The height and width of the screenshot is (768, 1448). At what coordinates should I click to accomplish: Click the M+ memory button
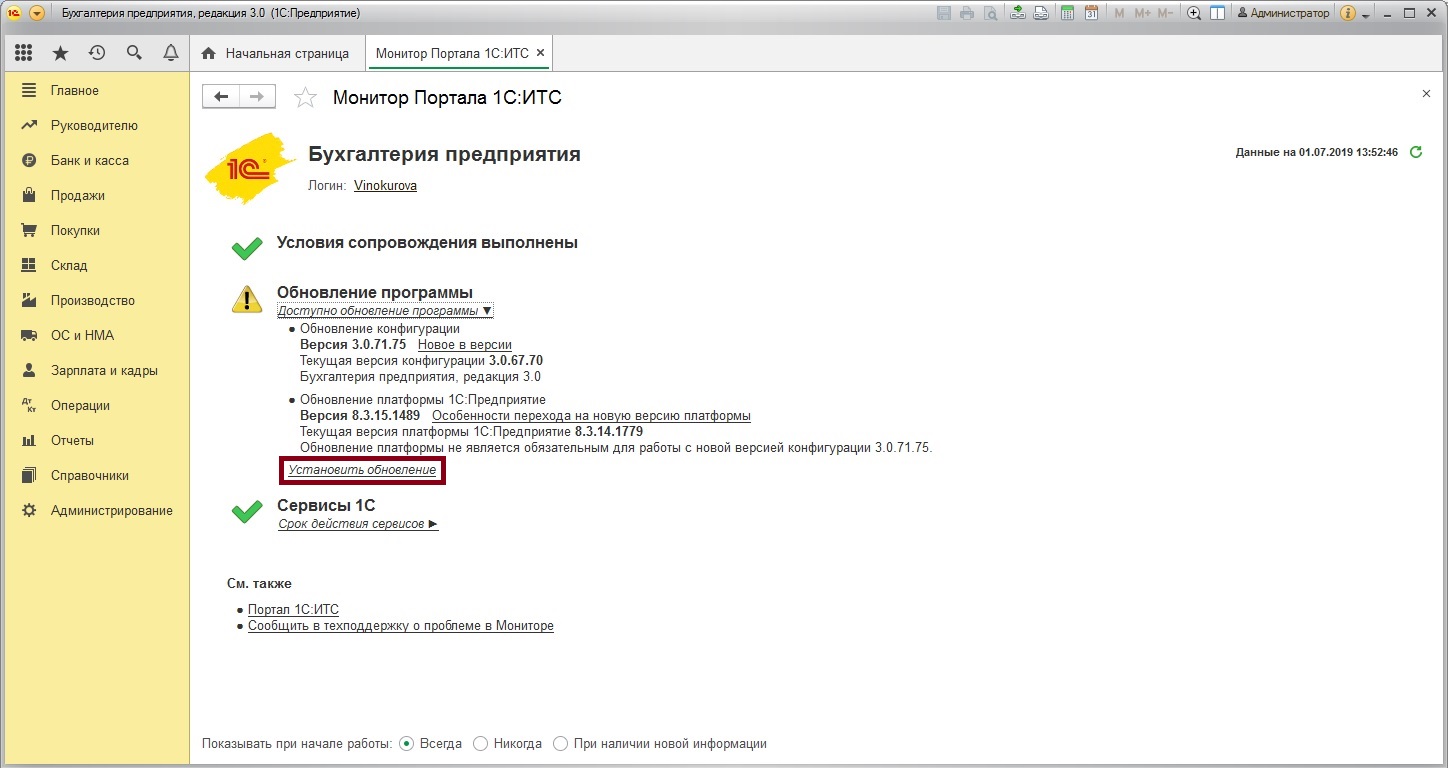[x=1143, y=13]
